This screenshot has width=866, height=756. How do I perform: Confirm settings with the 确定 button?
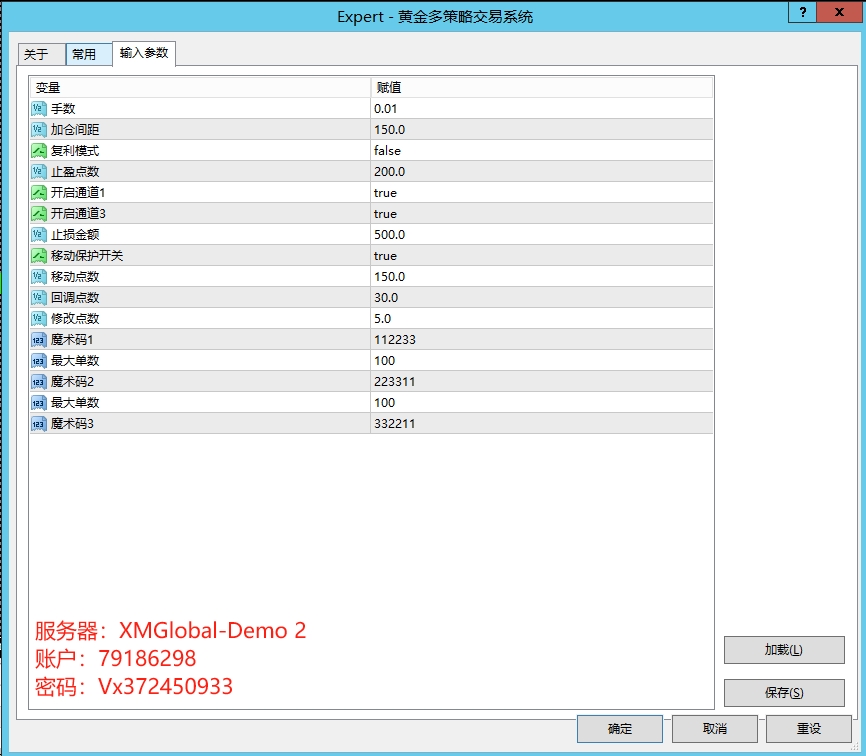[620, 729]
